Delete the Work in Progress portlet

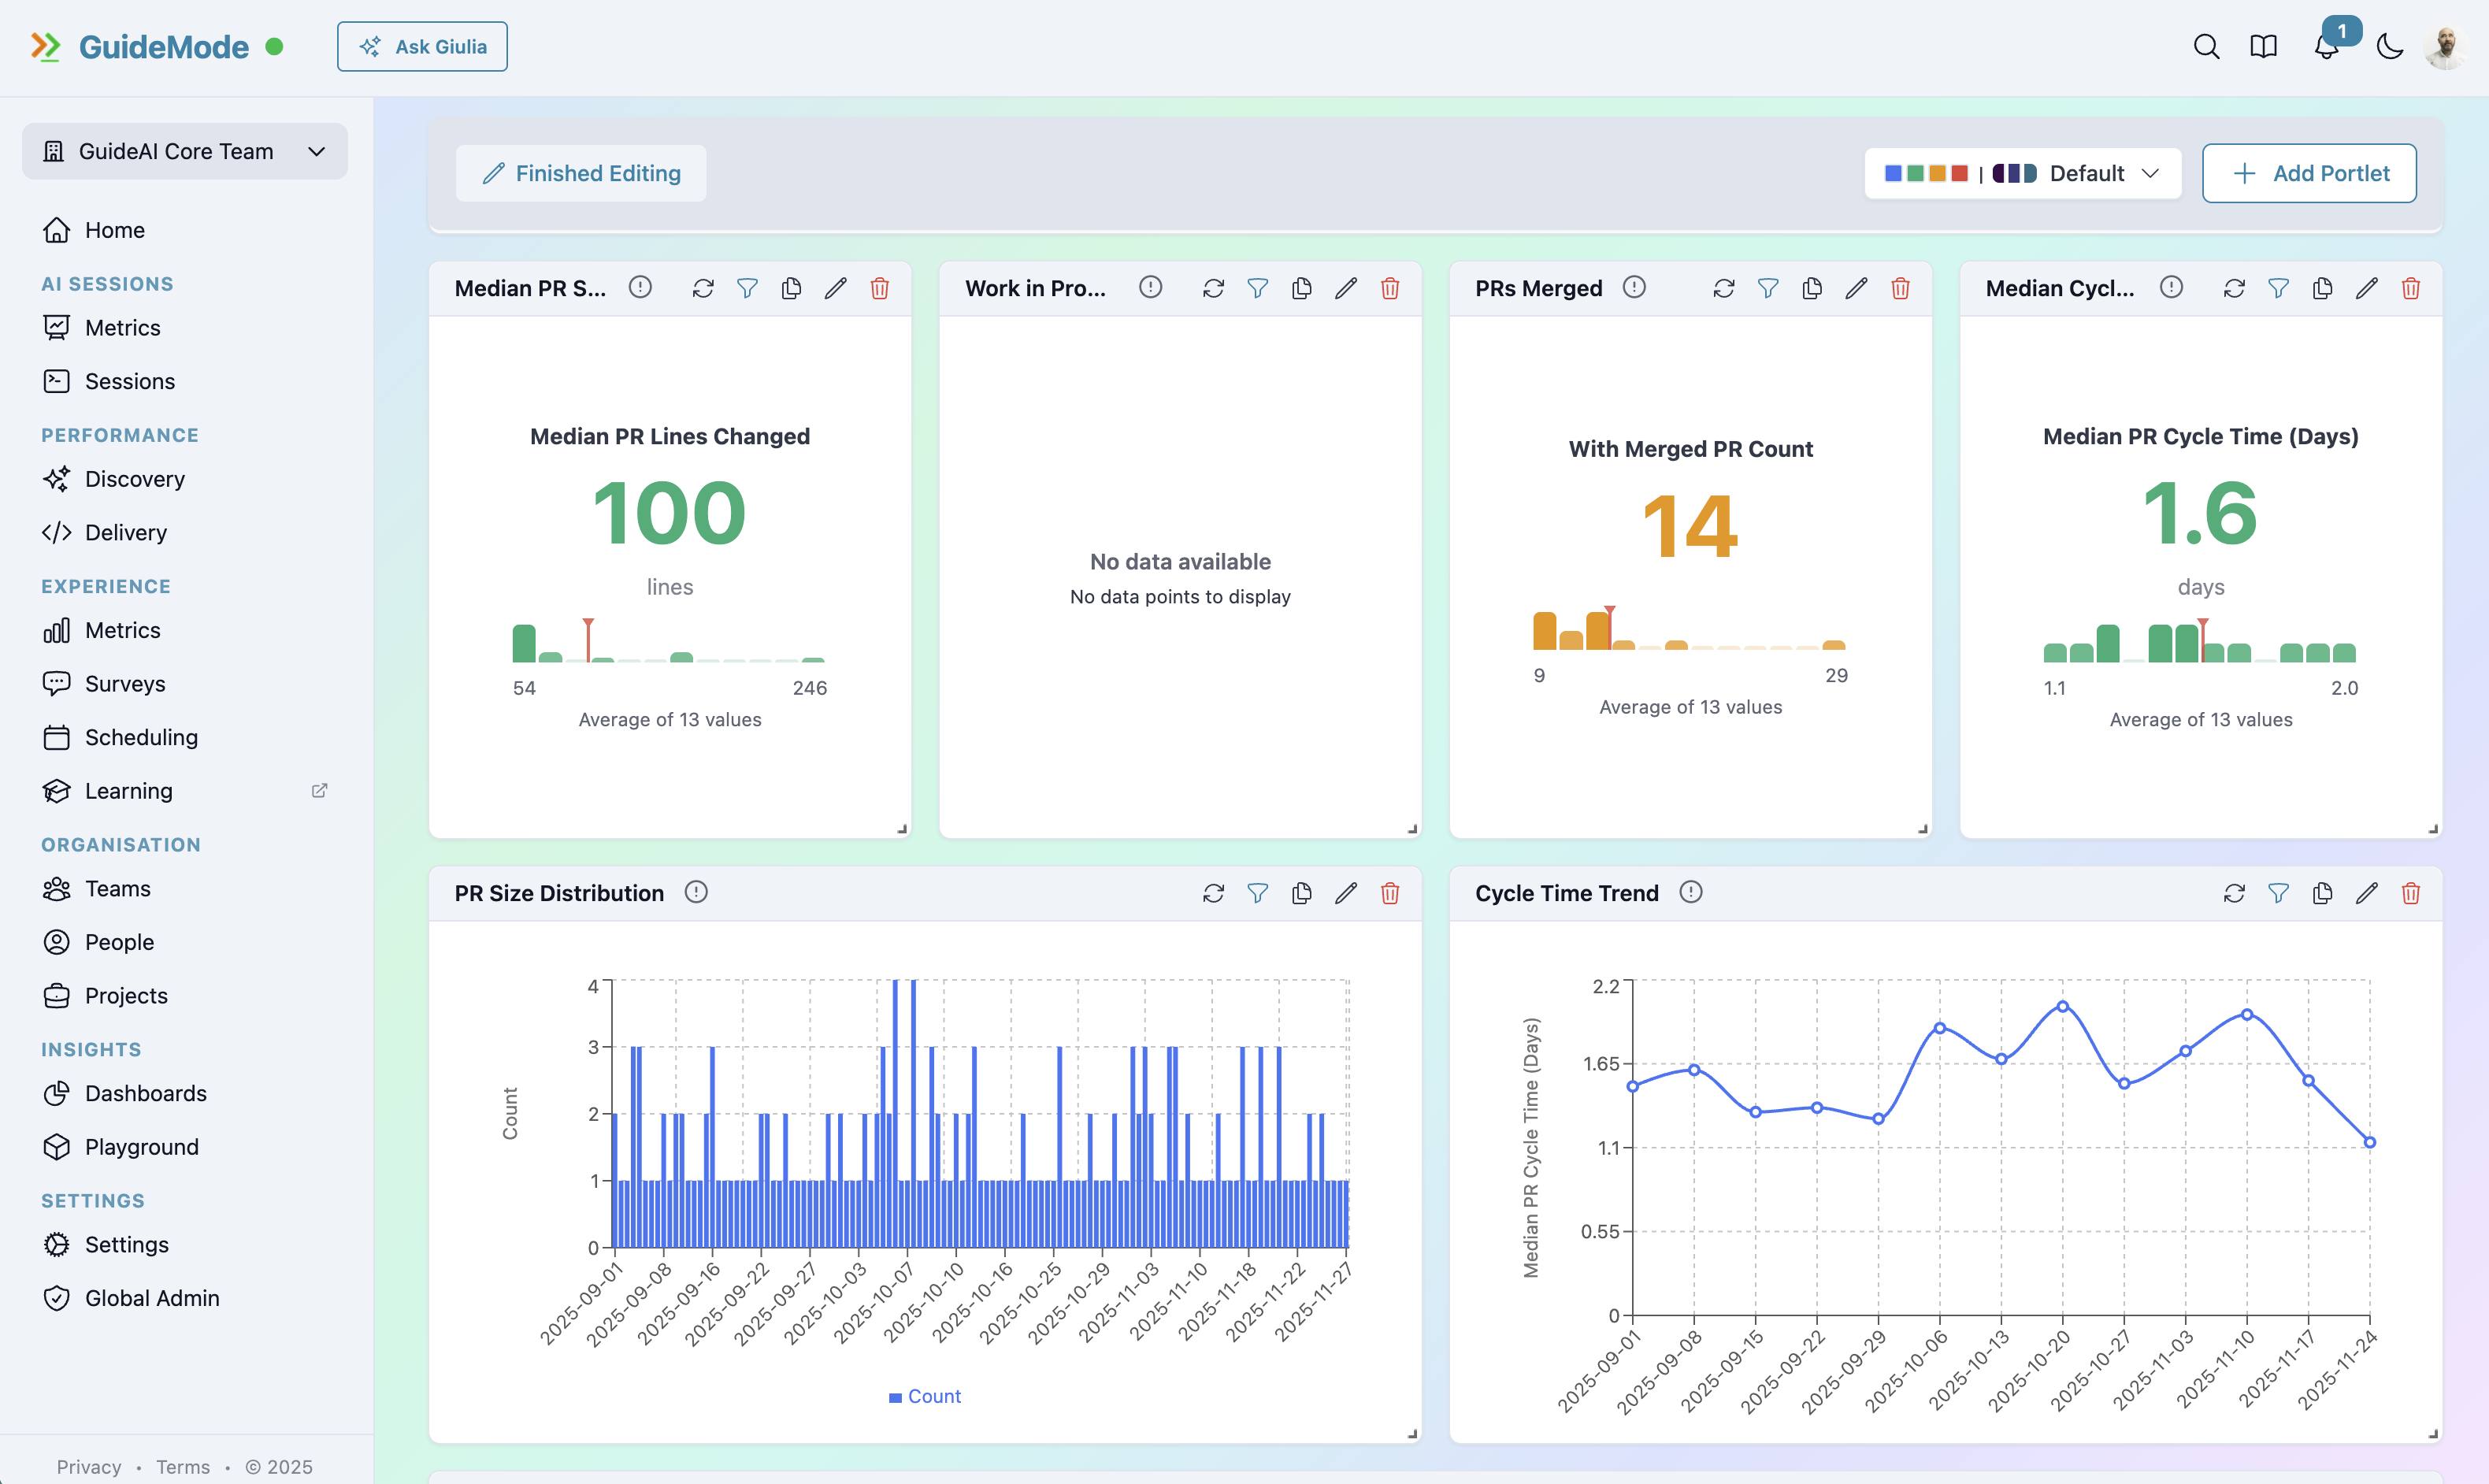1390,288
